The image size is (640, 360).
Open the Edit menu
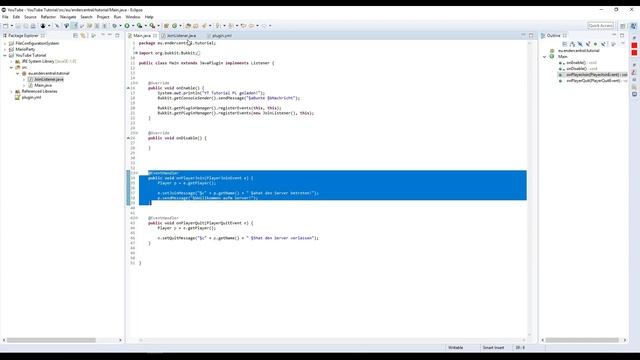click(x=16, y=17)
